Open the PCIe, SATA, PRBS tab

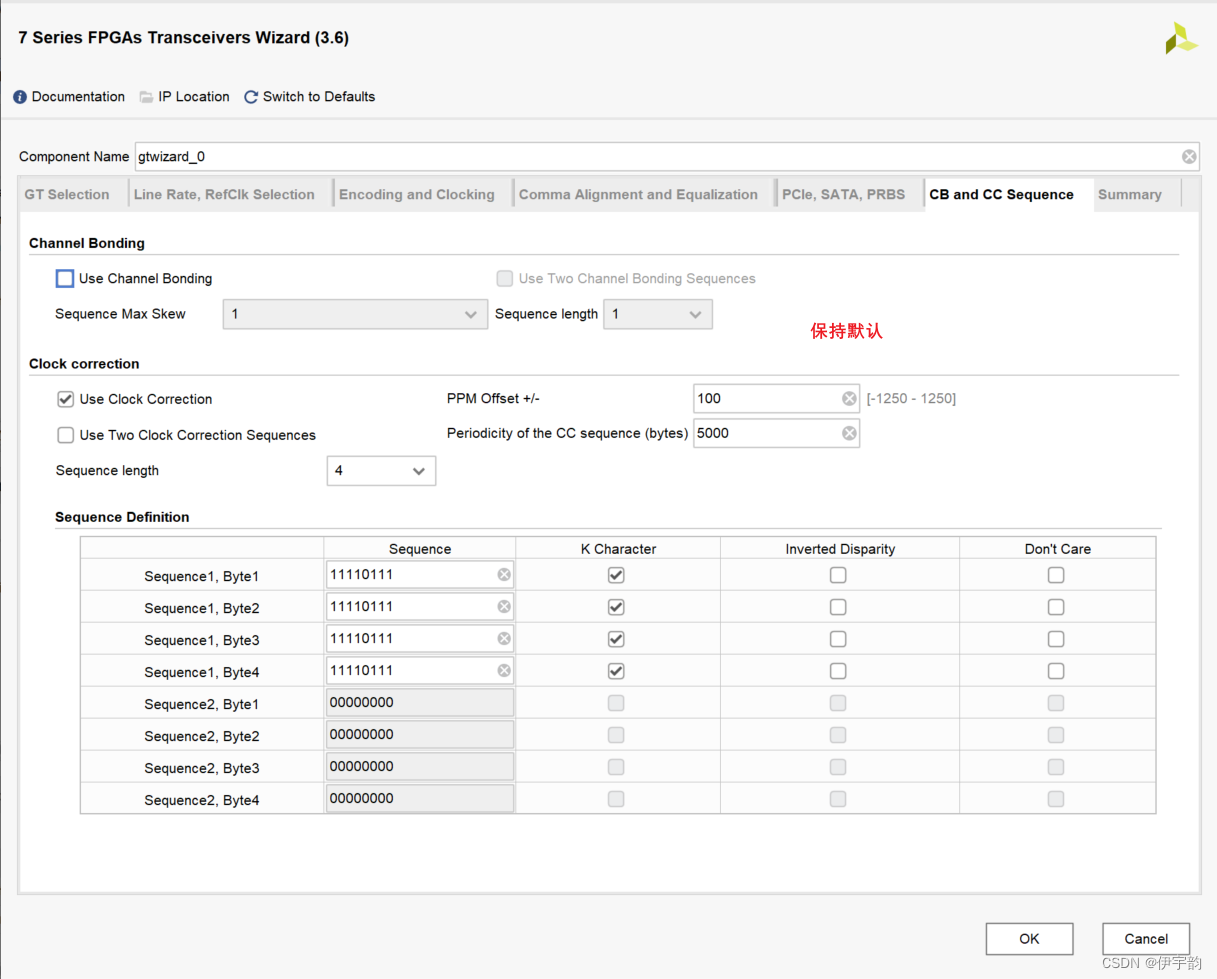tap(850, 194)
